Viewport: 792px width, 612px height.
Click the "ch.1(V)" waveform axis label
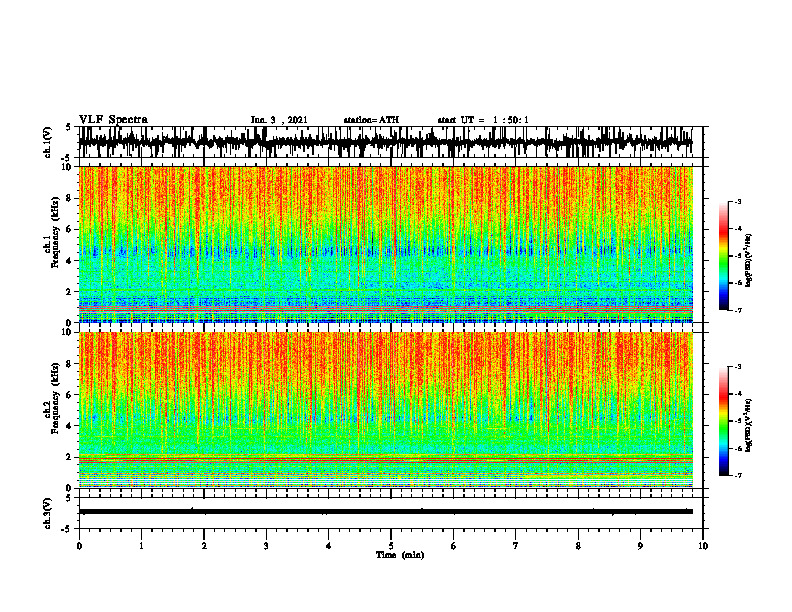(47, 142)
